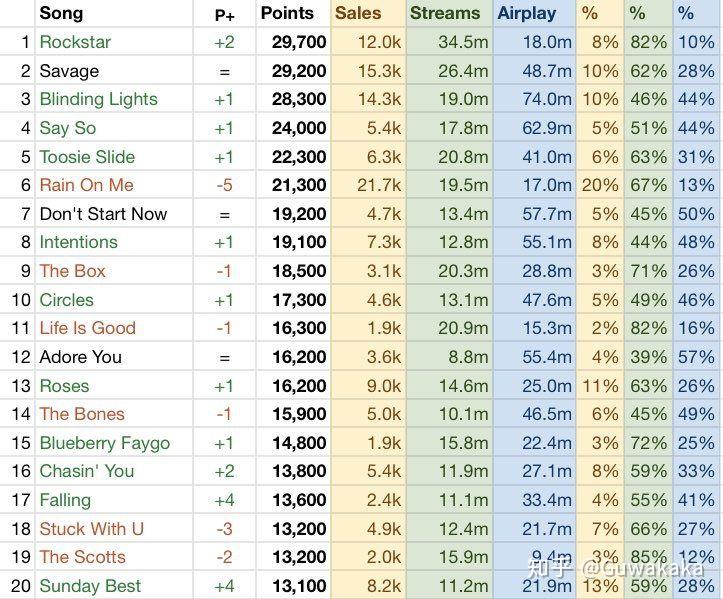723x599 pixels.
Task: Open the Blueberry Faygo song link
Action: click(104, 443)
